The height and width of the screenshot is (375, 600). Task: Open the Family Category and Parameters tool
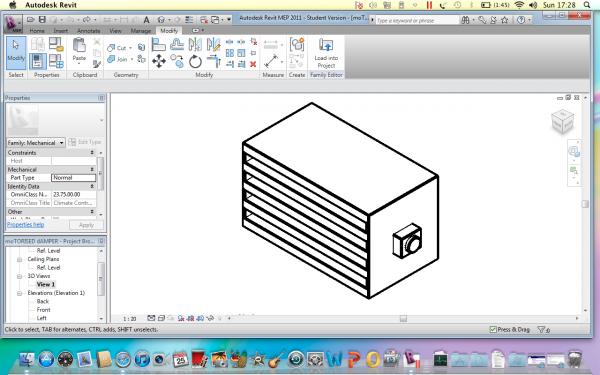click(56, 44)
